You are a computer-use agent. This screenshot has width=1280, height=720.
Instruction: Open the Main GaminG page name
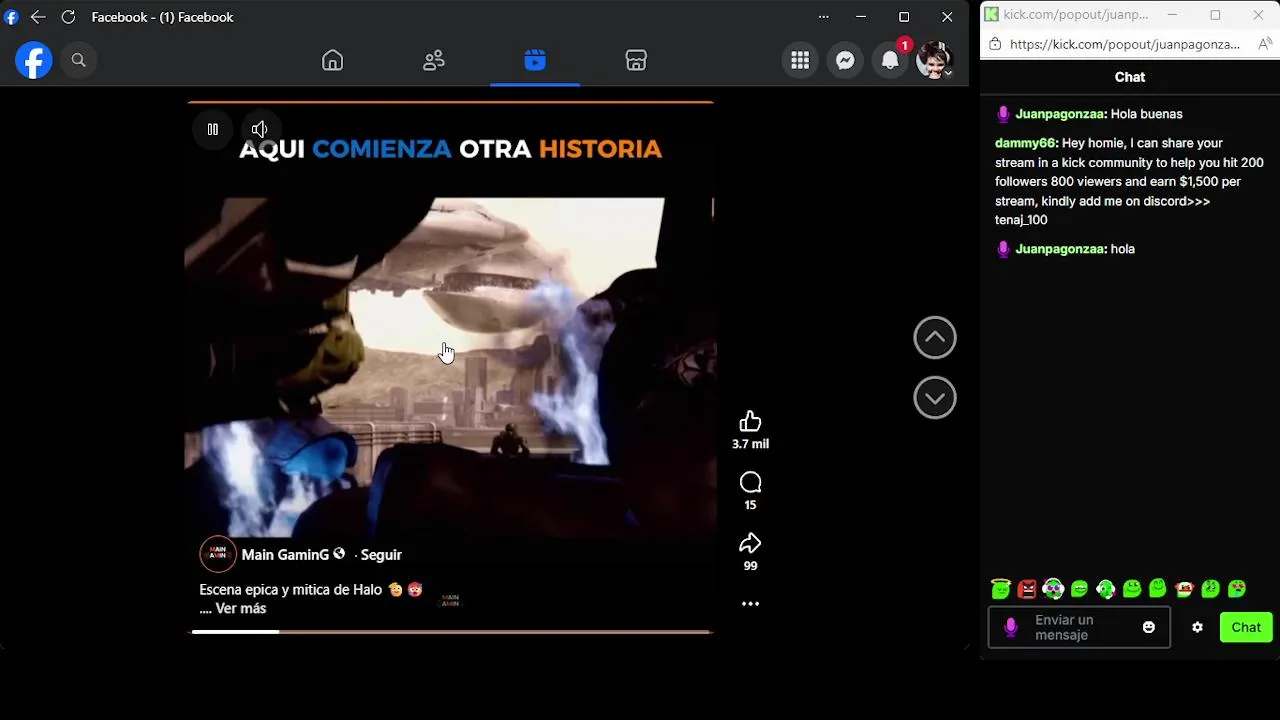(285, 554)
